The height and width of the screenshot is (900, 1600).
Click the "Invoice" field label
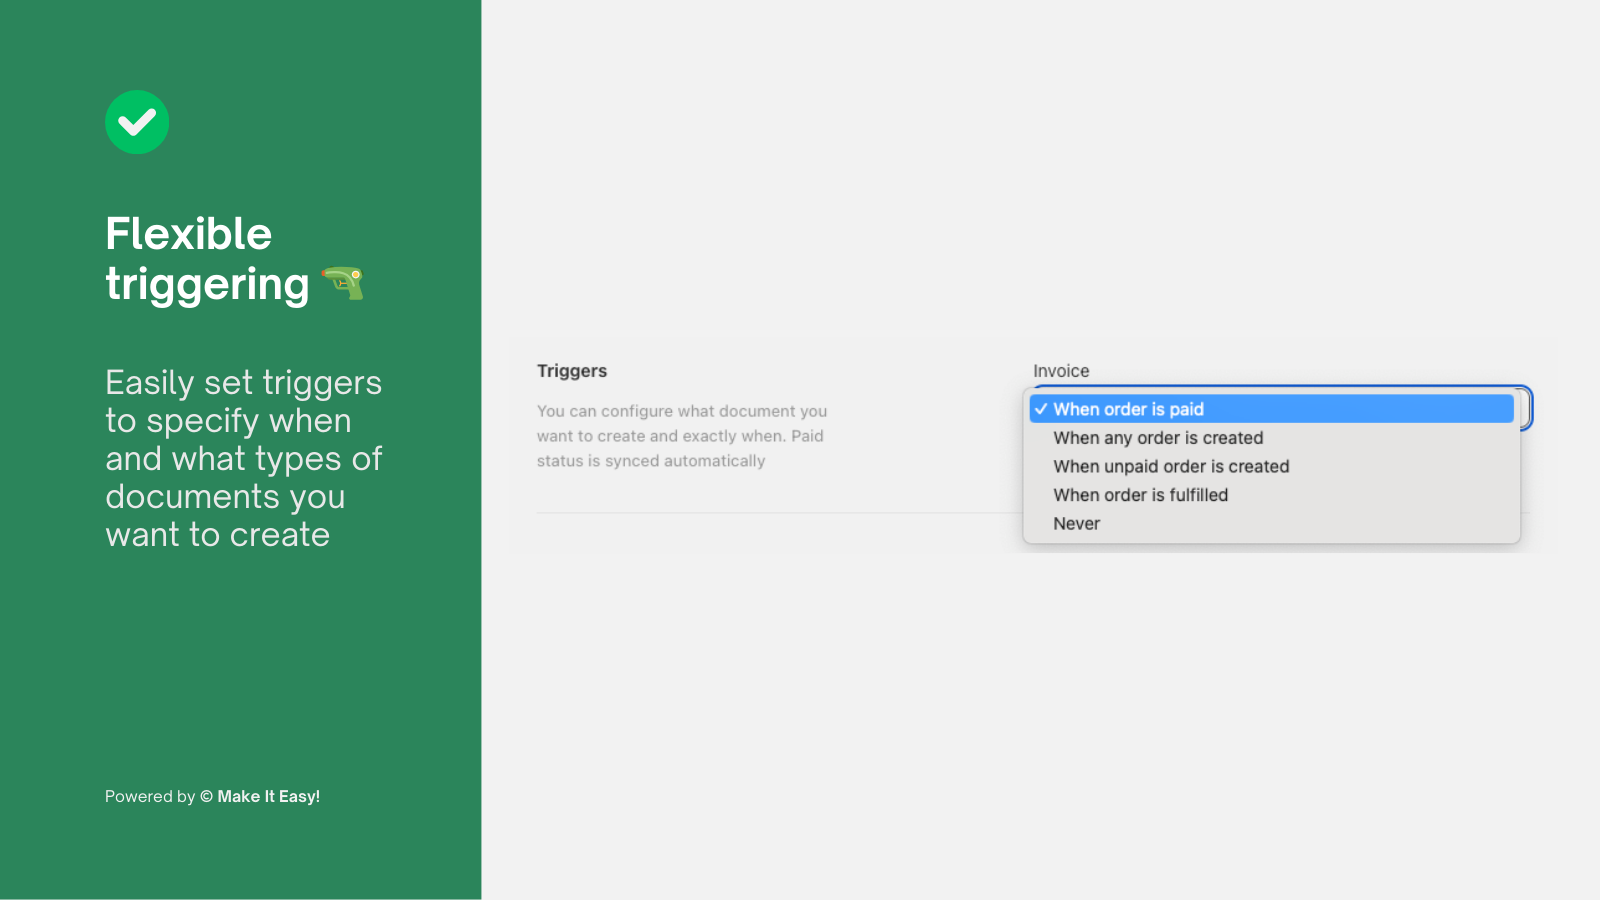(1061, 371)
